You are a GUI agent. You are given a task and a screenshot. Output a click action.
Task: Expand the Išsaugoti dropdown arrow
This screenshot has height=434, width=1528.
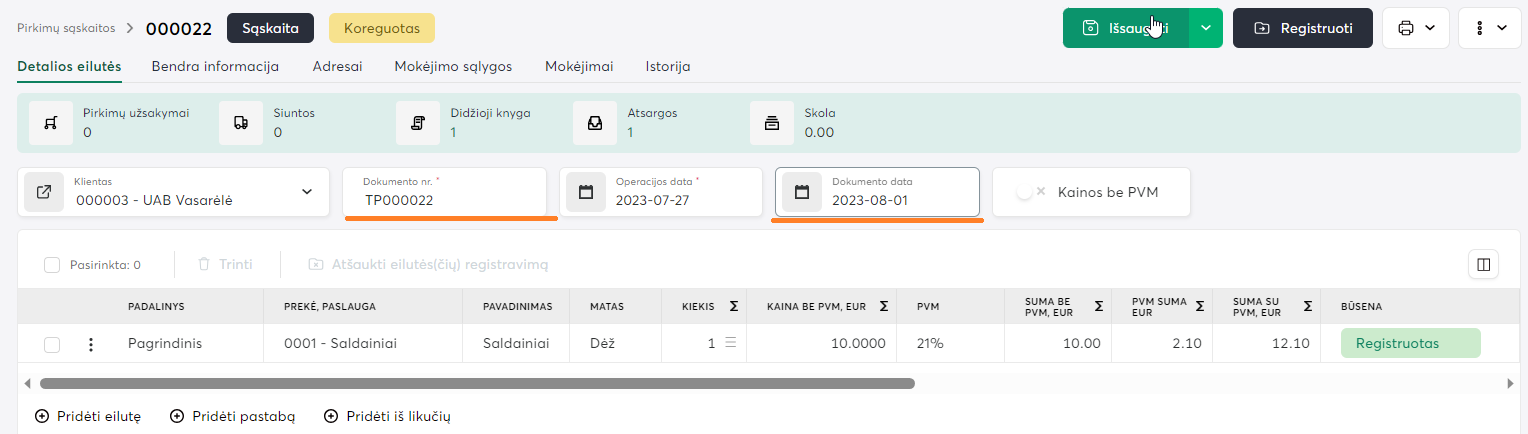pos(1205,28)
